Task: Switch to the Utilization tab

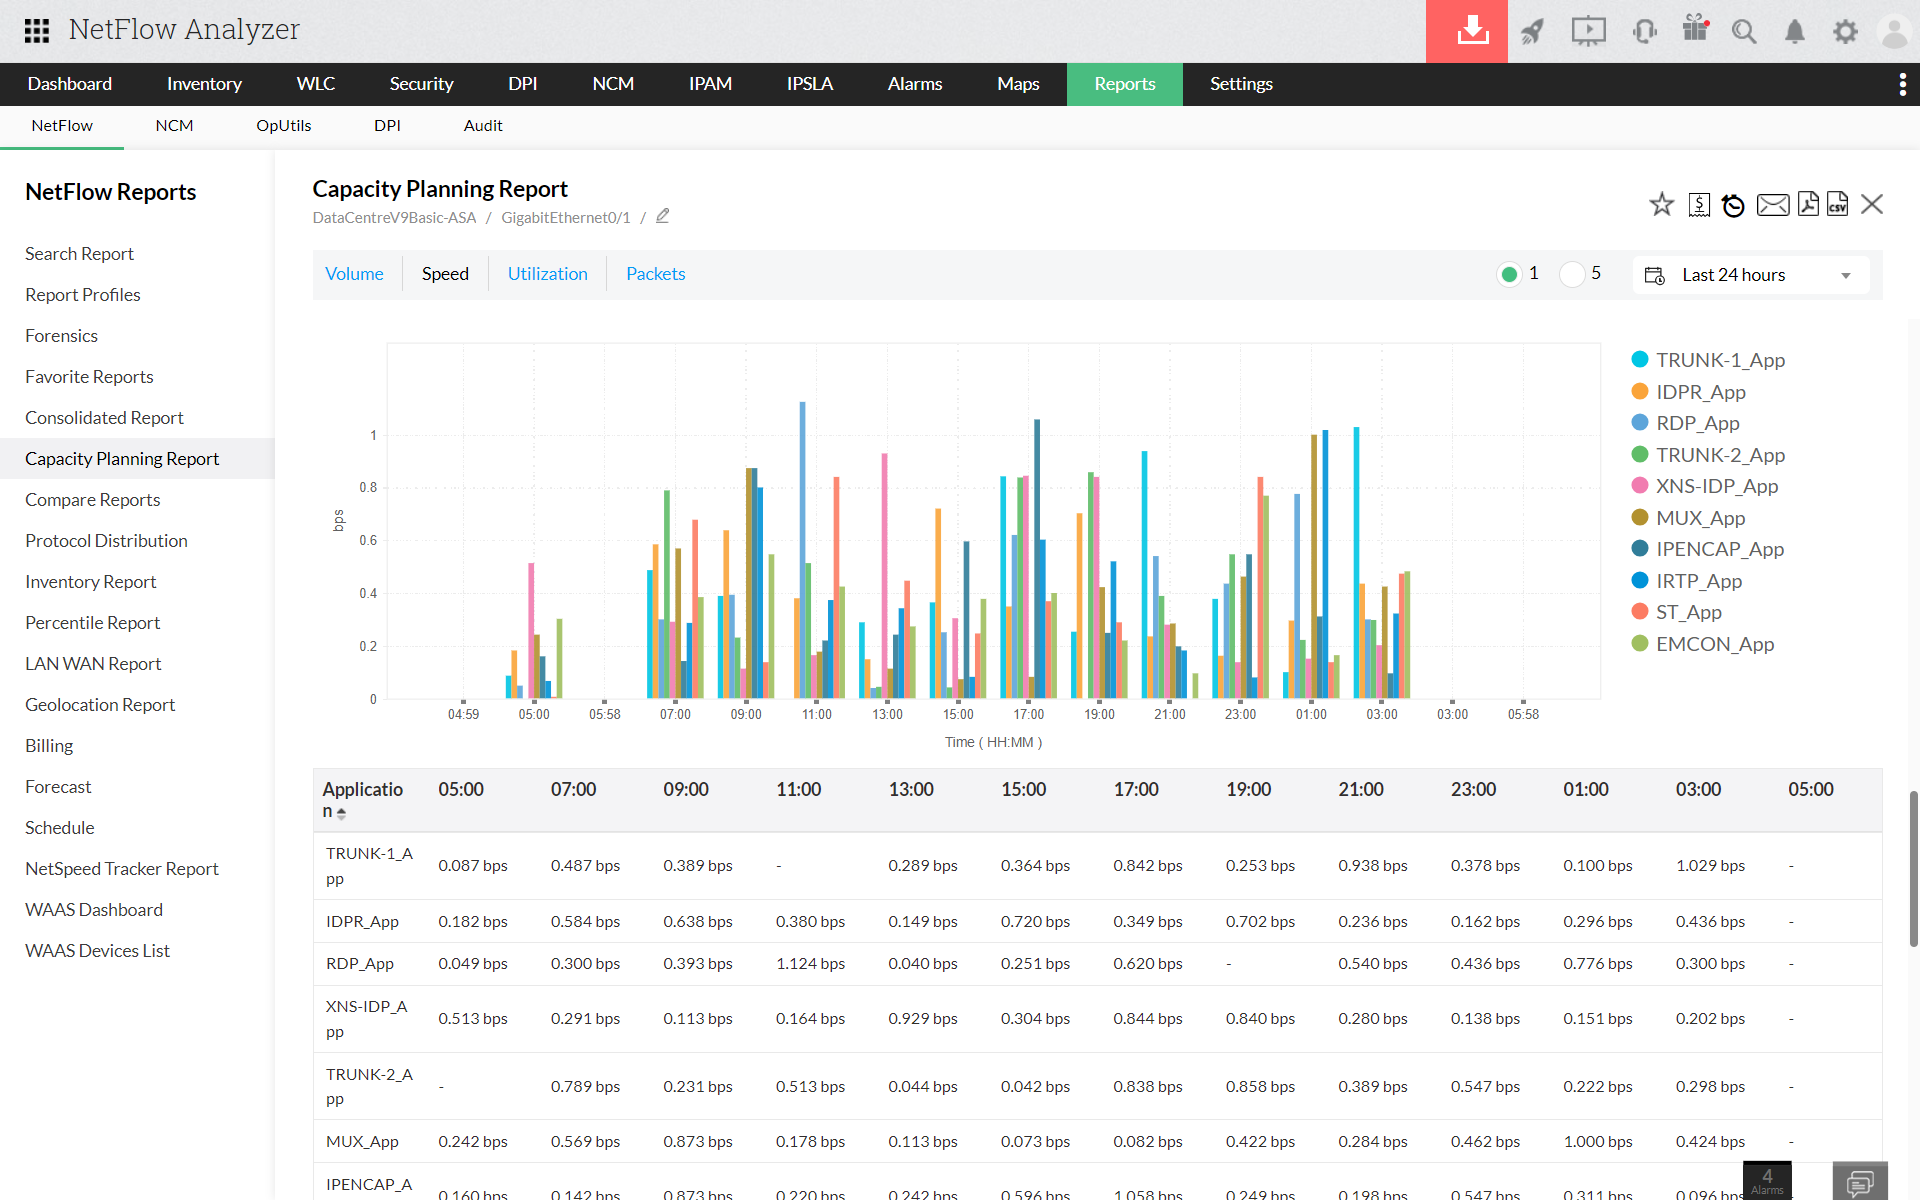Action: pyautogui.click(x=547, y=274)
